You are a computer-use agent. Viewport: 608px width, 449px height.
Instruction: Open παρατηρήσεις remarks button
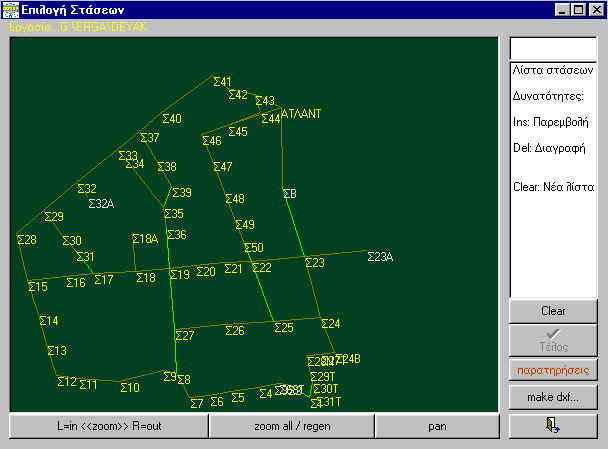tap(553, 370)
